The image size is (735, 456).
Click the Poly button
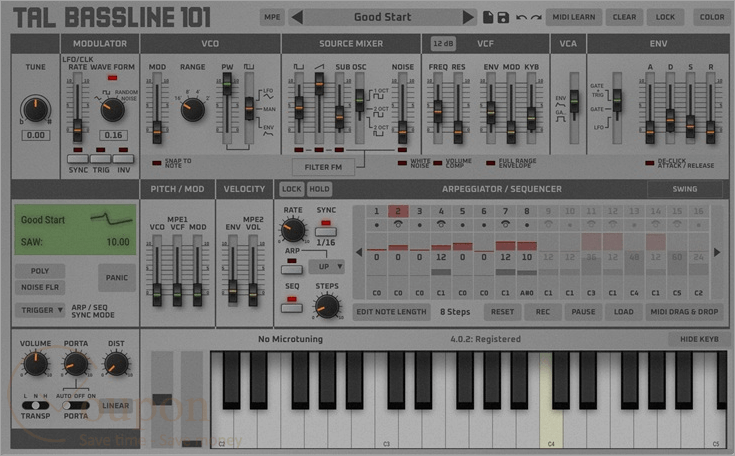click(x=40, y=271)
